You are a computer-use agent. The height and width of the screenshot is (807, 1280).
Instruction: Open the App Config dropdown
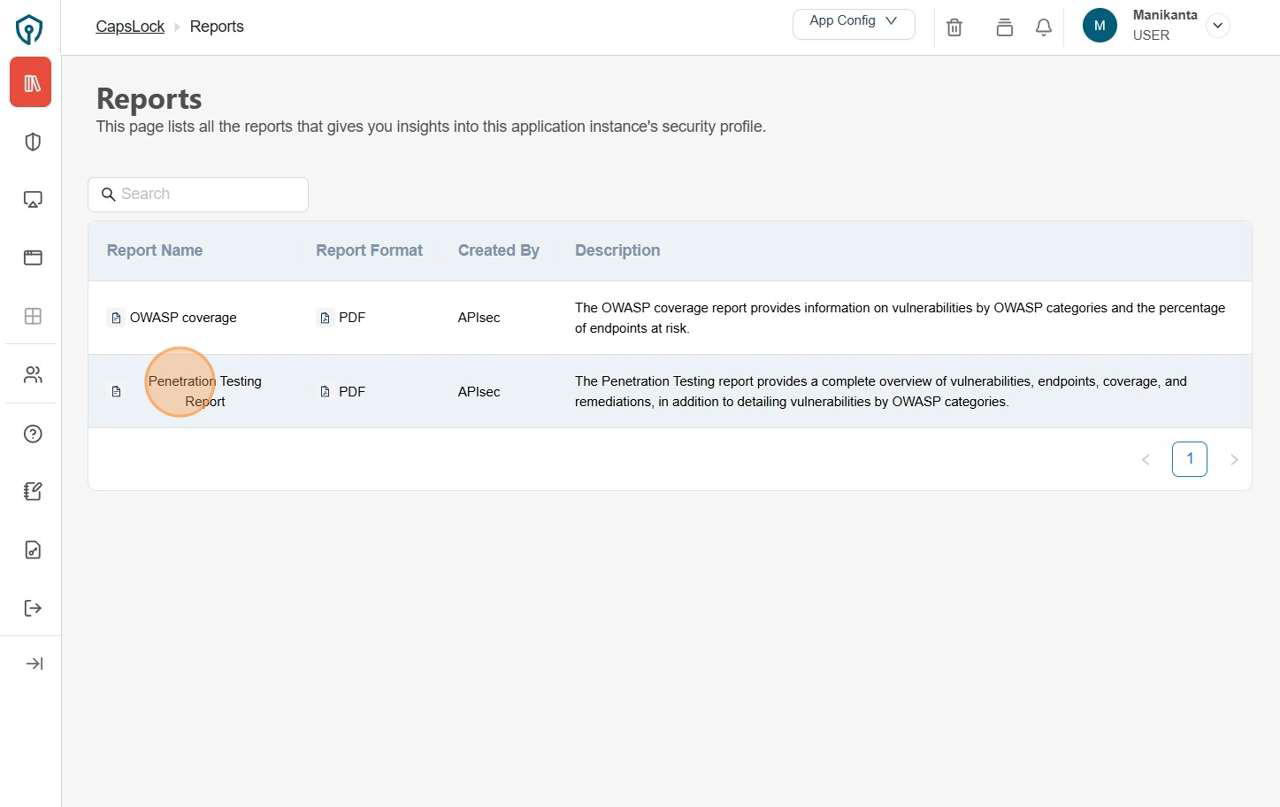tap(853, 24)
